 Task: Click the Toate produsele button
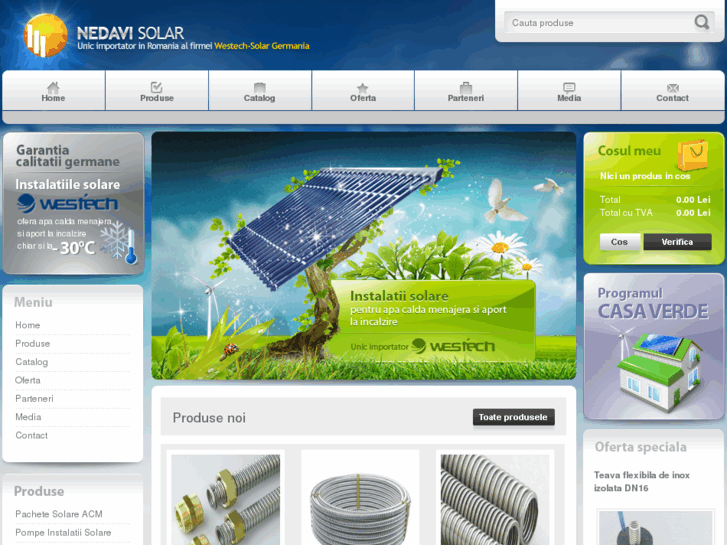pyautogui.click(x=513, y=417)
